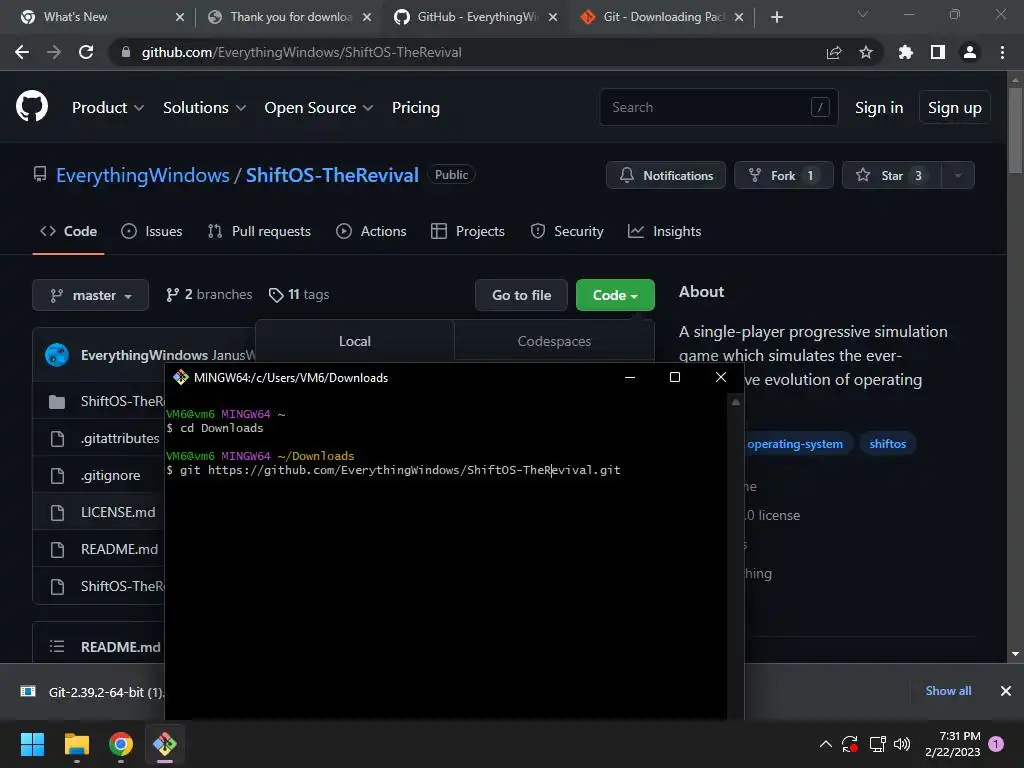Open the share page icon in address bar

click(x=834, y=52)
